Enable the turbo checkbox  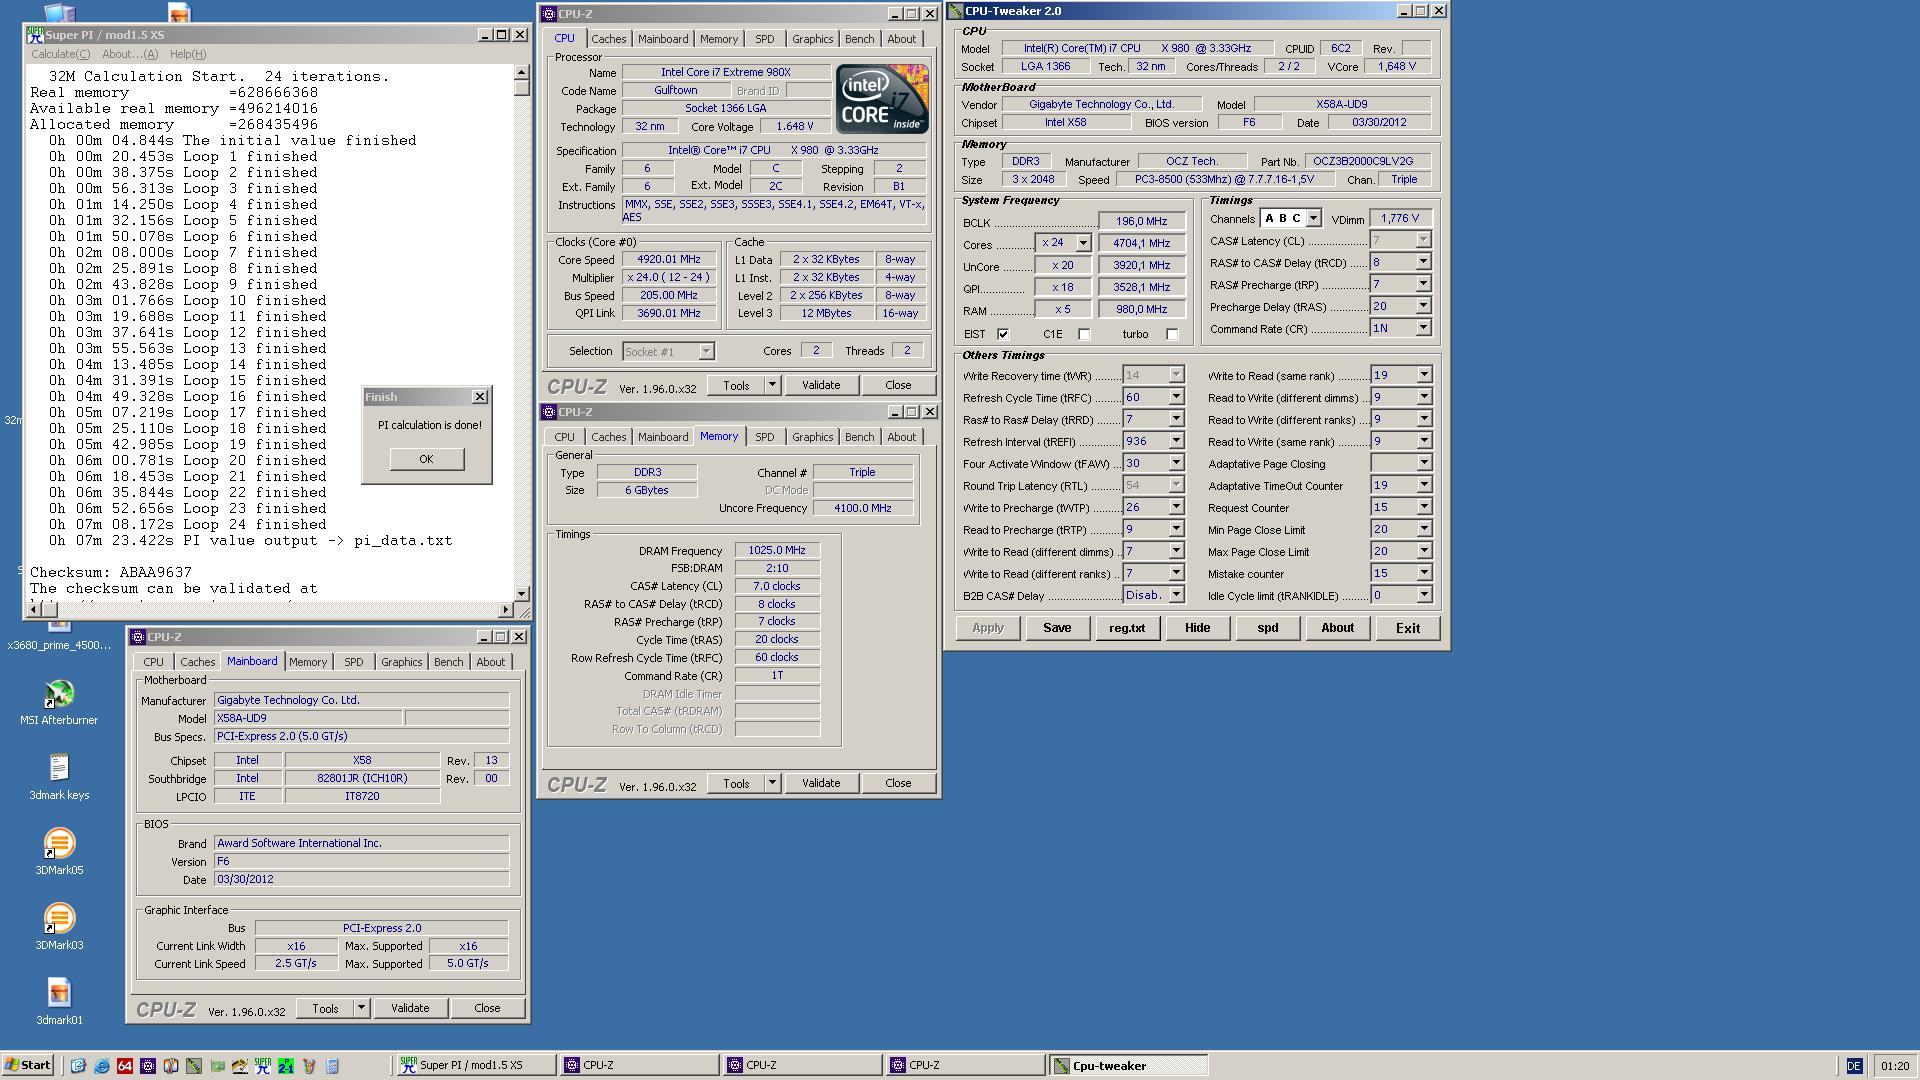click(1172, 334)
